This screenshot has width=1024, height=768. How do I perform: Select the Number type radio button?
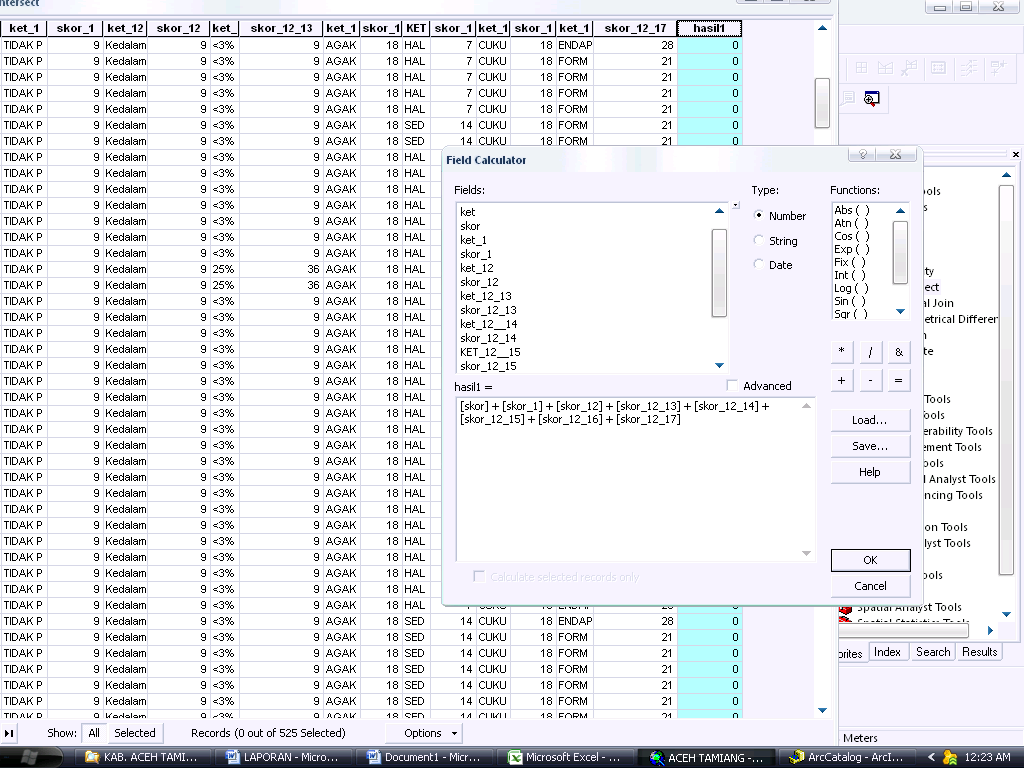760,216
